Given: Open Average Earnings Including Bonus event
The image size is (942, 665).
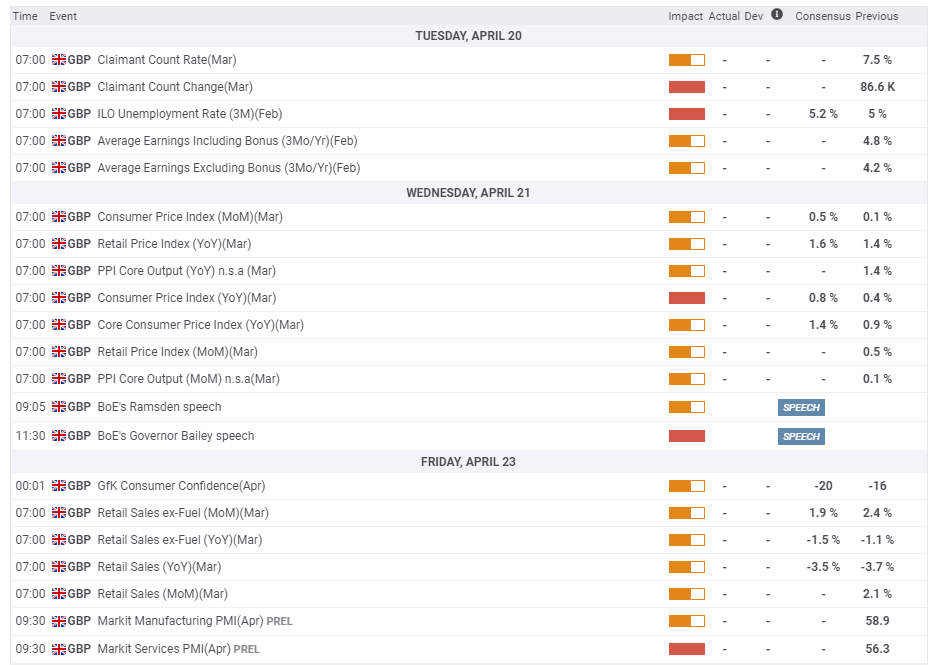Looking at the screenshot, I should tap(227, 141).
